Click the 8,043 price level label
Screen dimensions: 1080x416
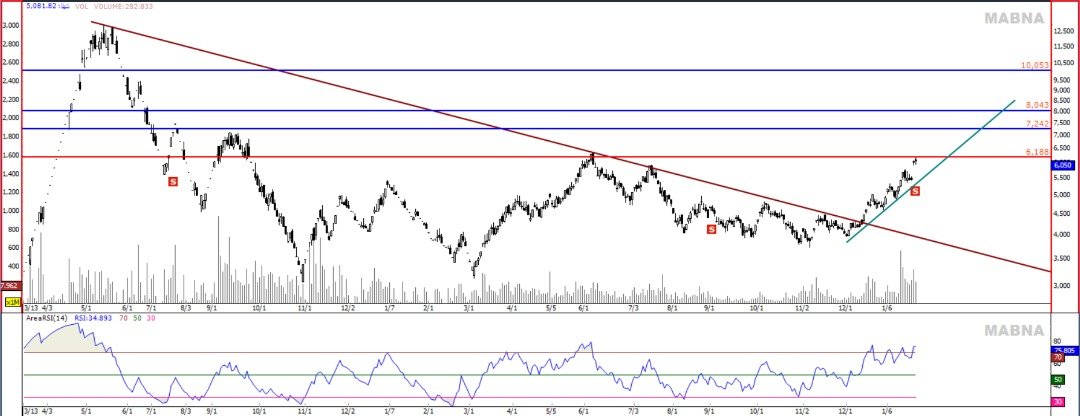[1035, 104]
